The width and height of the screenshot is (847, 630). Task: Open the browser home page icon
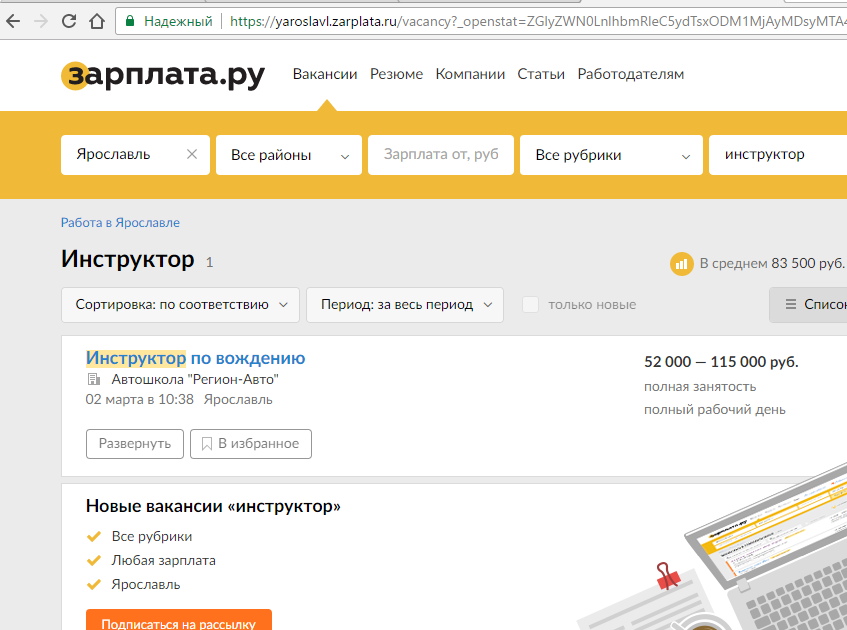coord(97,20)
